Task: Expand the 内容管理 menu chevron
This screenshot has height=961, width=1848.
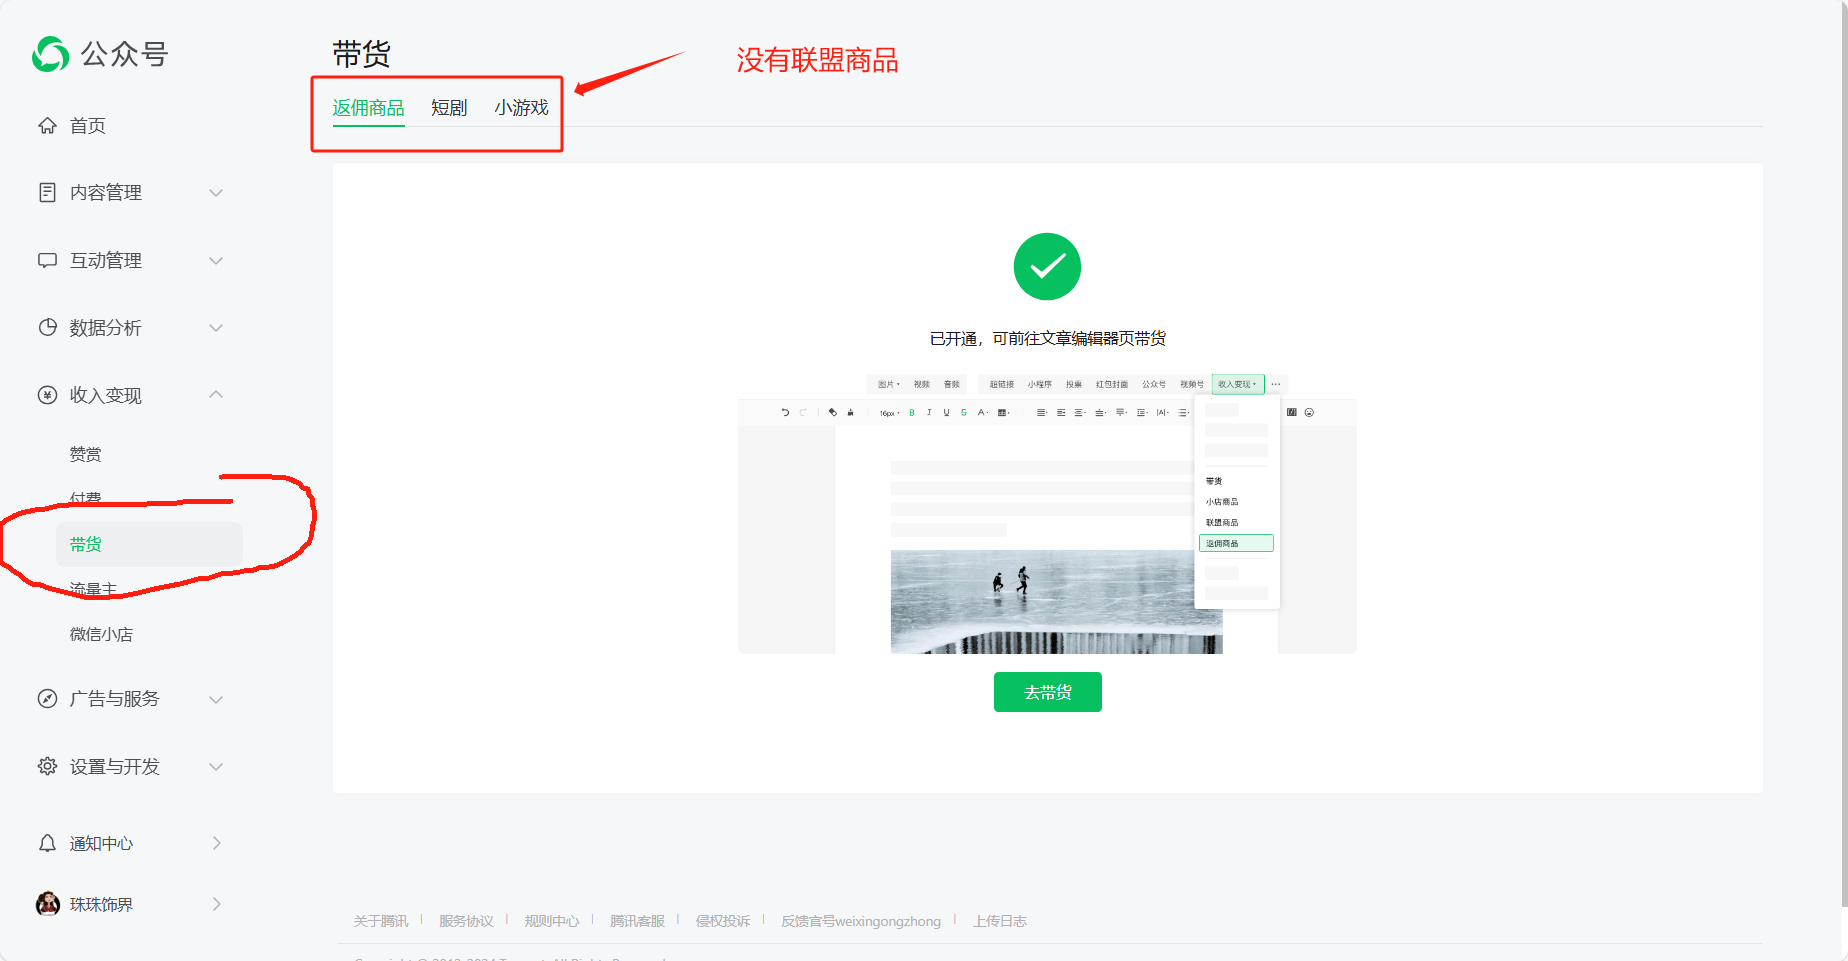Action: [216, 192]
